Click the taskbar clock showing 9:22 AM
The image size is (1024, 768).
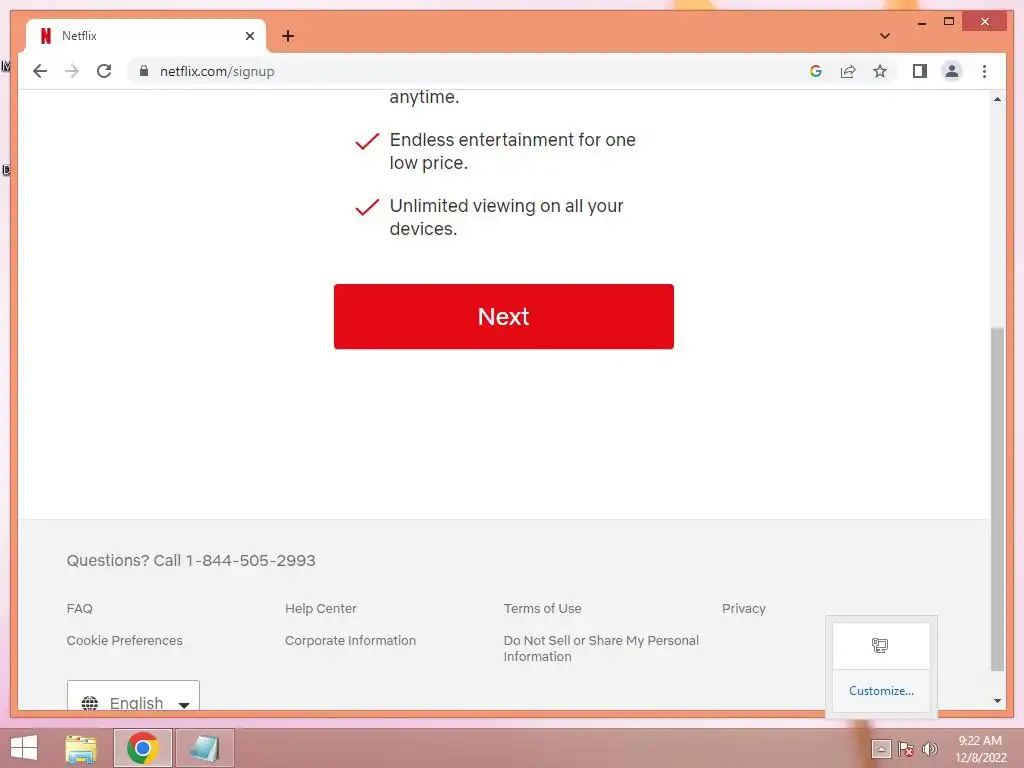pos(980,749)
